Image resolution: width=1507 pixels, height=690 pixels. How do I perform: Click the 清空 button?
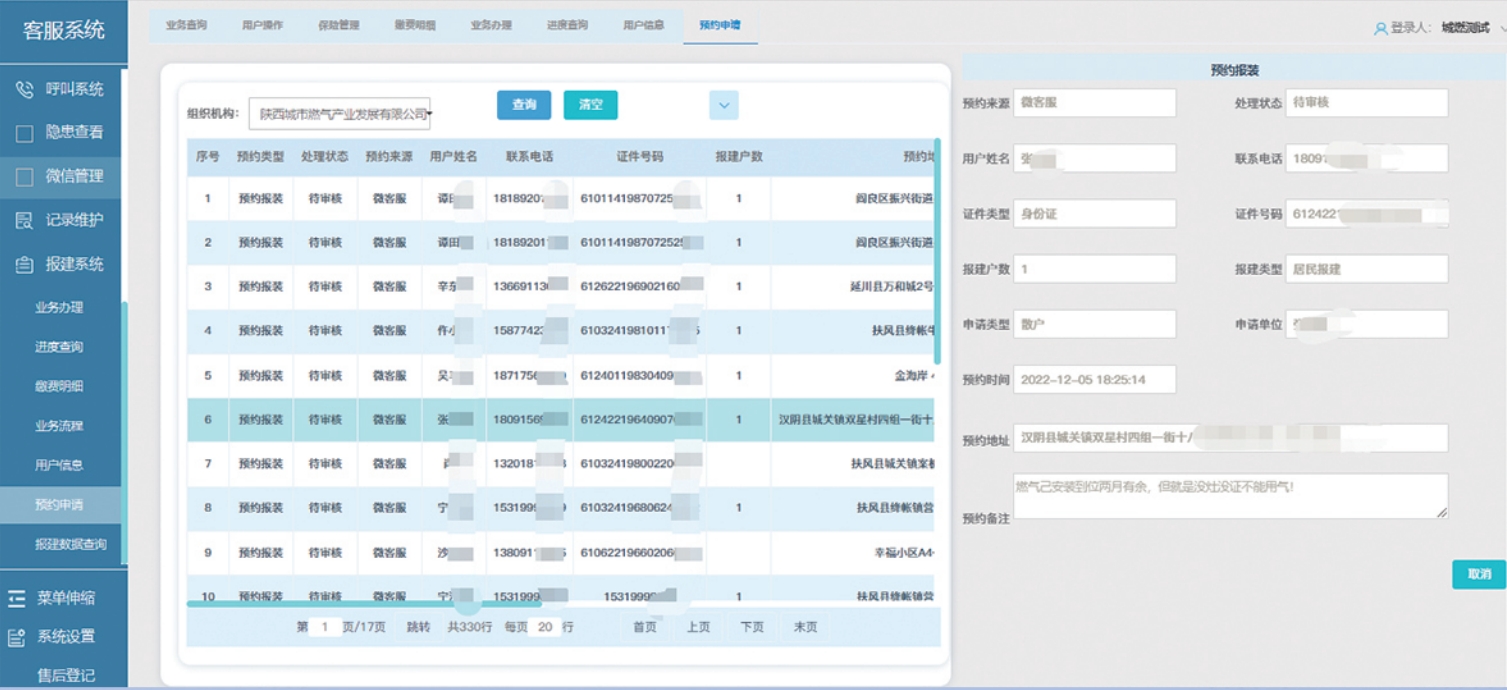click(x=590, y=105)
